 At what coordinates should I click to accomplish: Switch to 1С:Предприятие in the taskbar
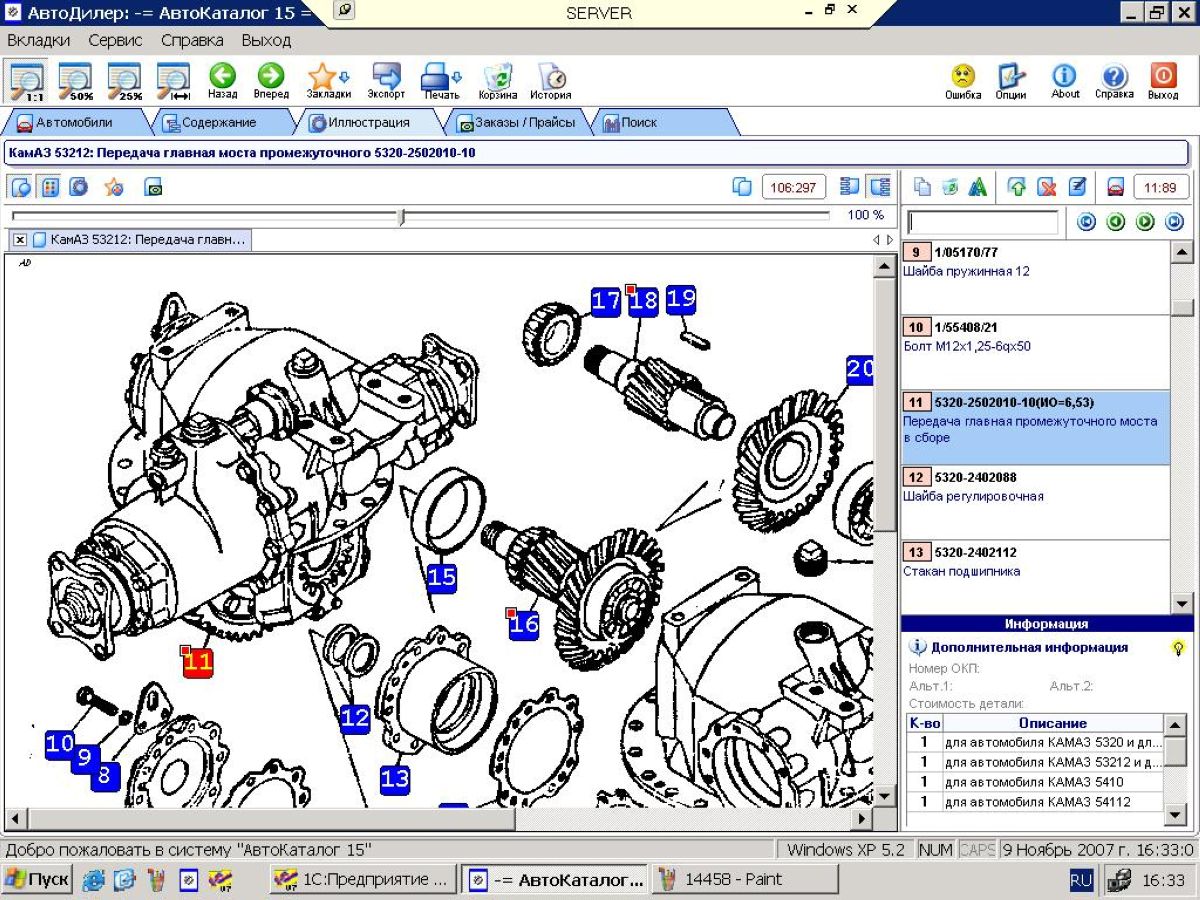pyautogui.click(x=364, y=880)
